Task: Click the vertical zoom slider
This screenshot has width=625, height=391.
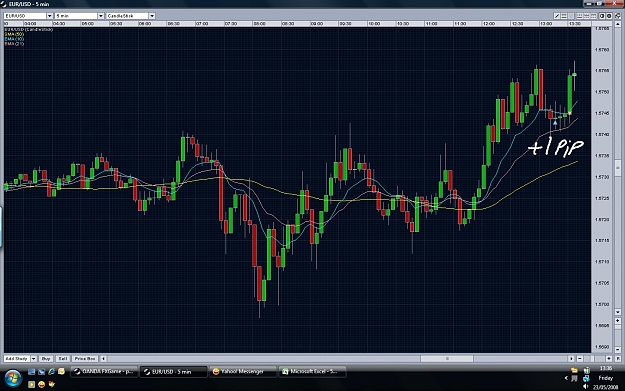Action: (618, 327)
